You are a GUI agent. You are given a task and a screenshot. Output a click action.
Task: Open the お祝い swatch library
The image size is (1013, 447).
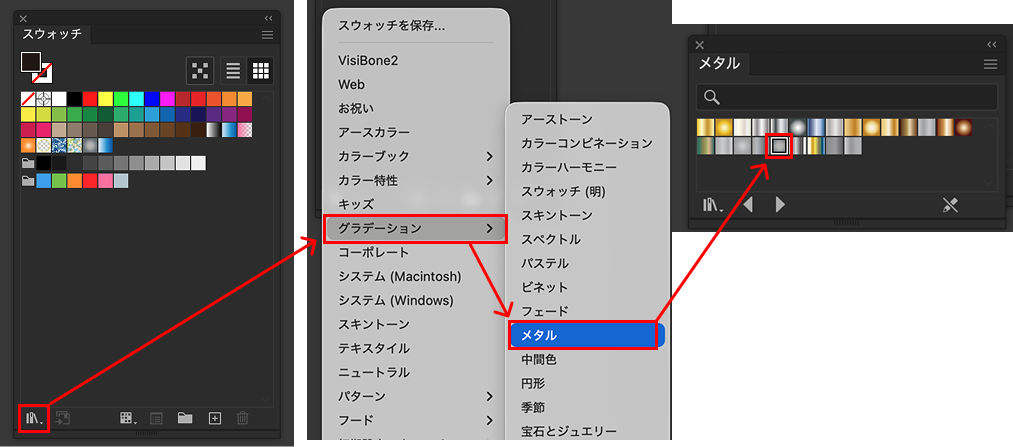pos(355,109)
